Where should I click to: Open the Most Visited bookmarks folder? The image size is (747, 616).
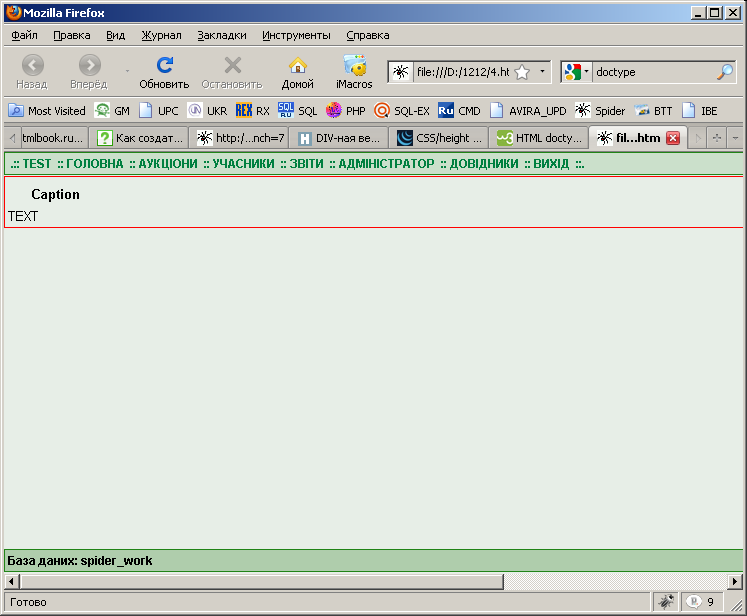pos(47,111)
